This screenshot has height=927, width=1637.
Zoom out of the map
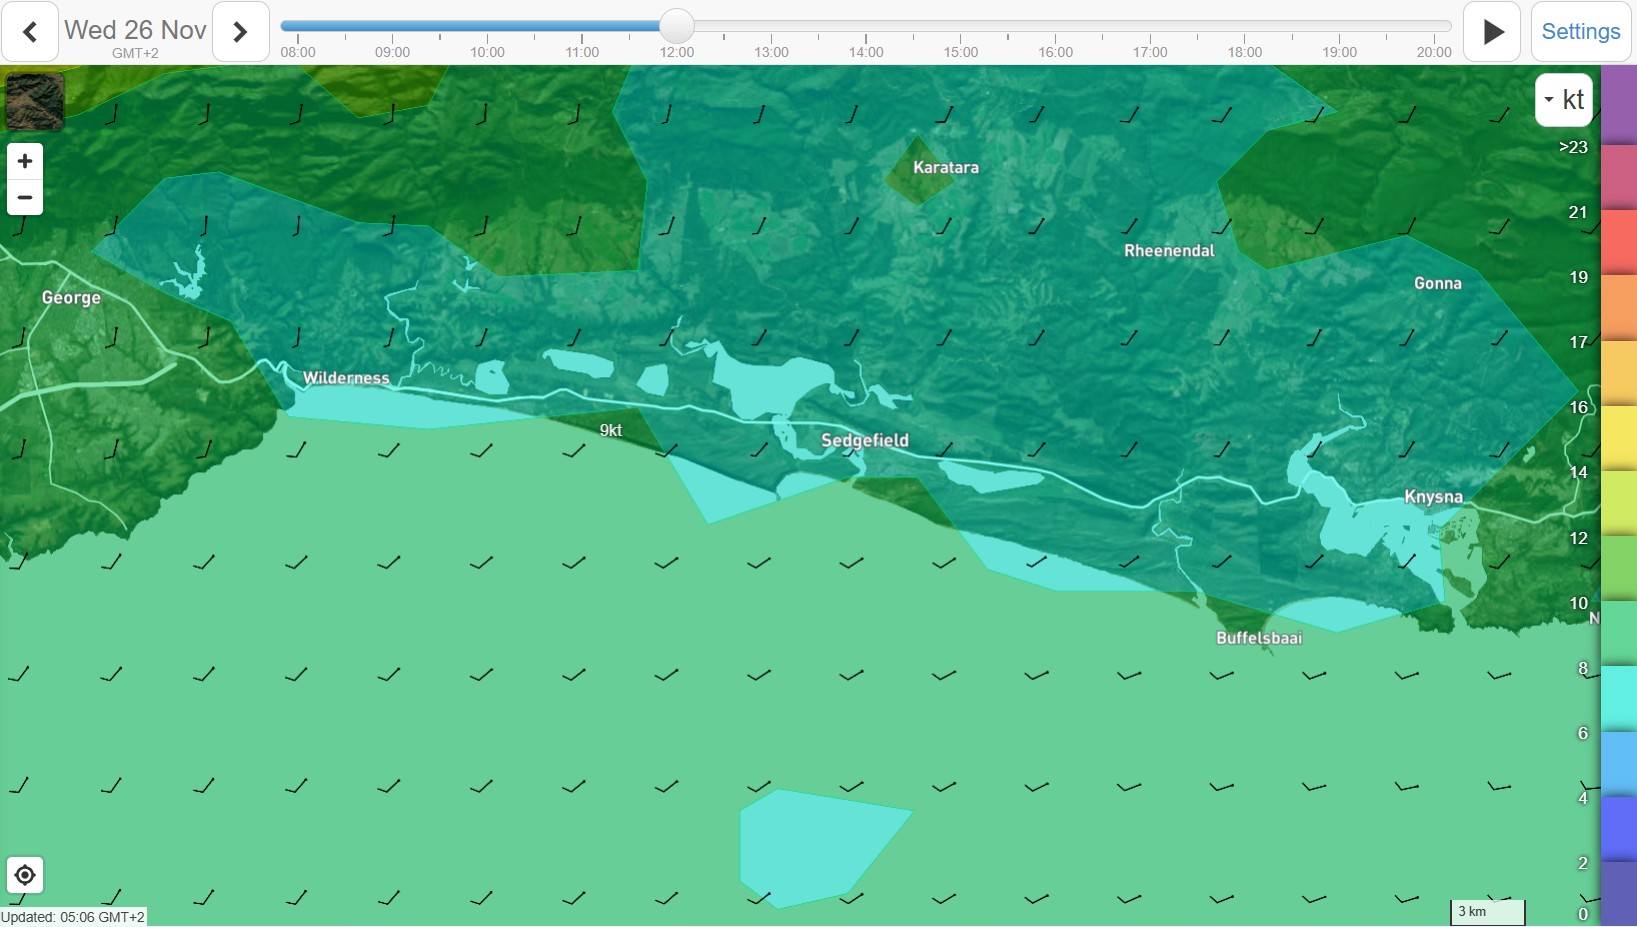coord(25,198)
